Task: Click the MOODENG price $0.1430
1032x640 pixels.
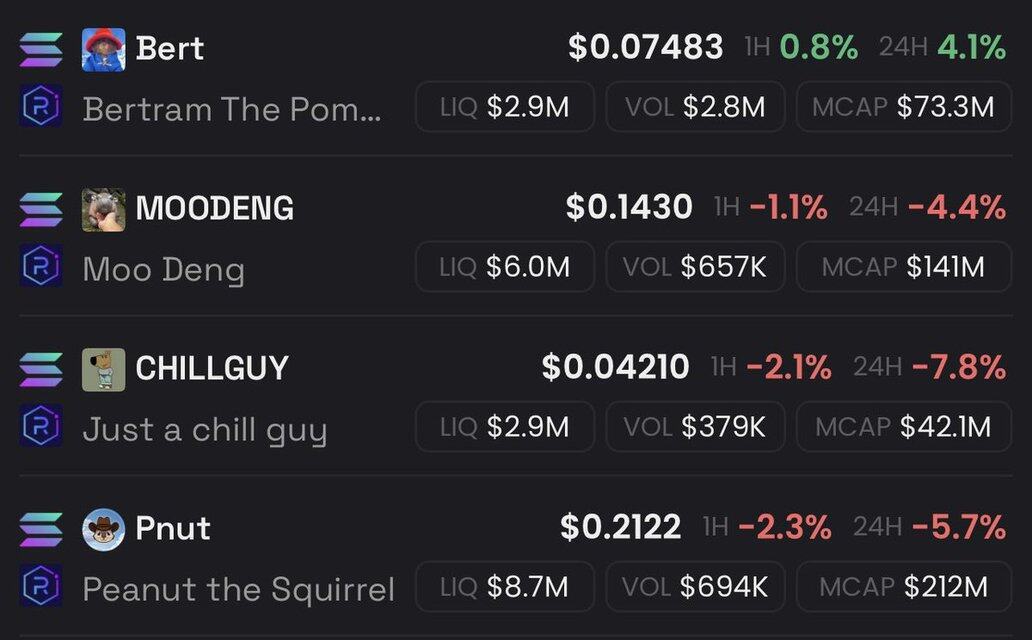Action: (x=629, y=207)
